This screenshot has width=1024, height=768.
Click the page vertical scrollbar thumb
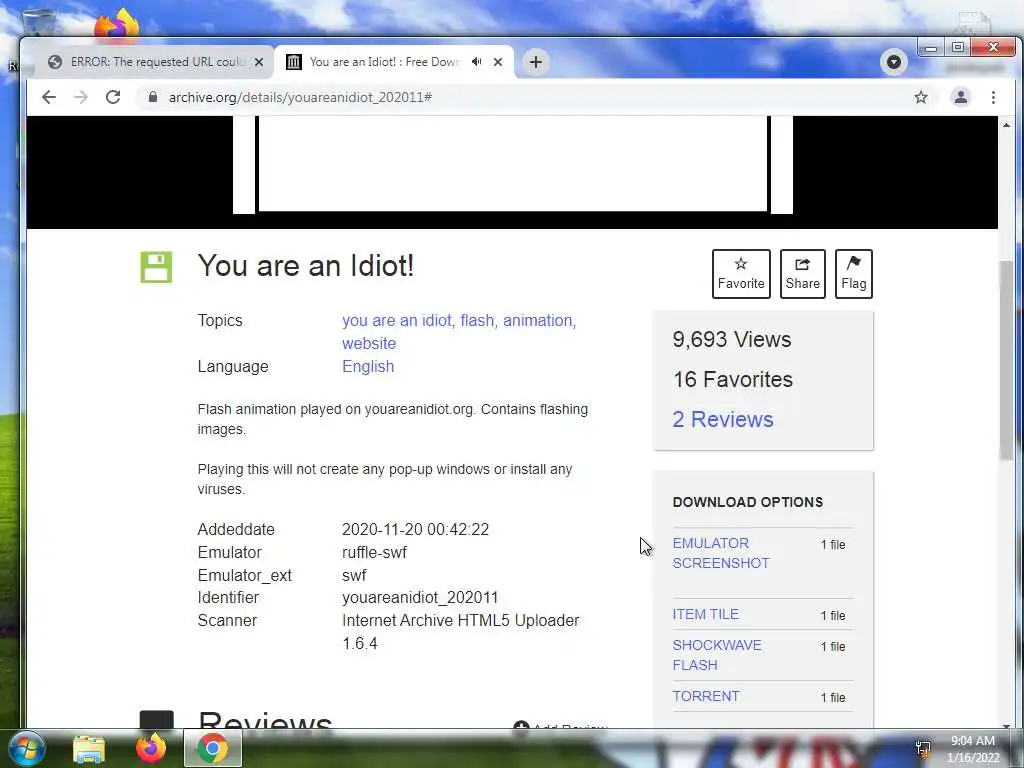(x=1006, y=359)
